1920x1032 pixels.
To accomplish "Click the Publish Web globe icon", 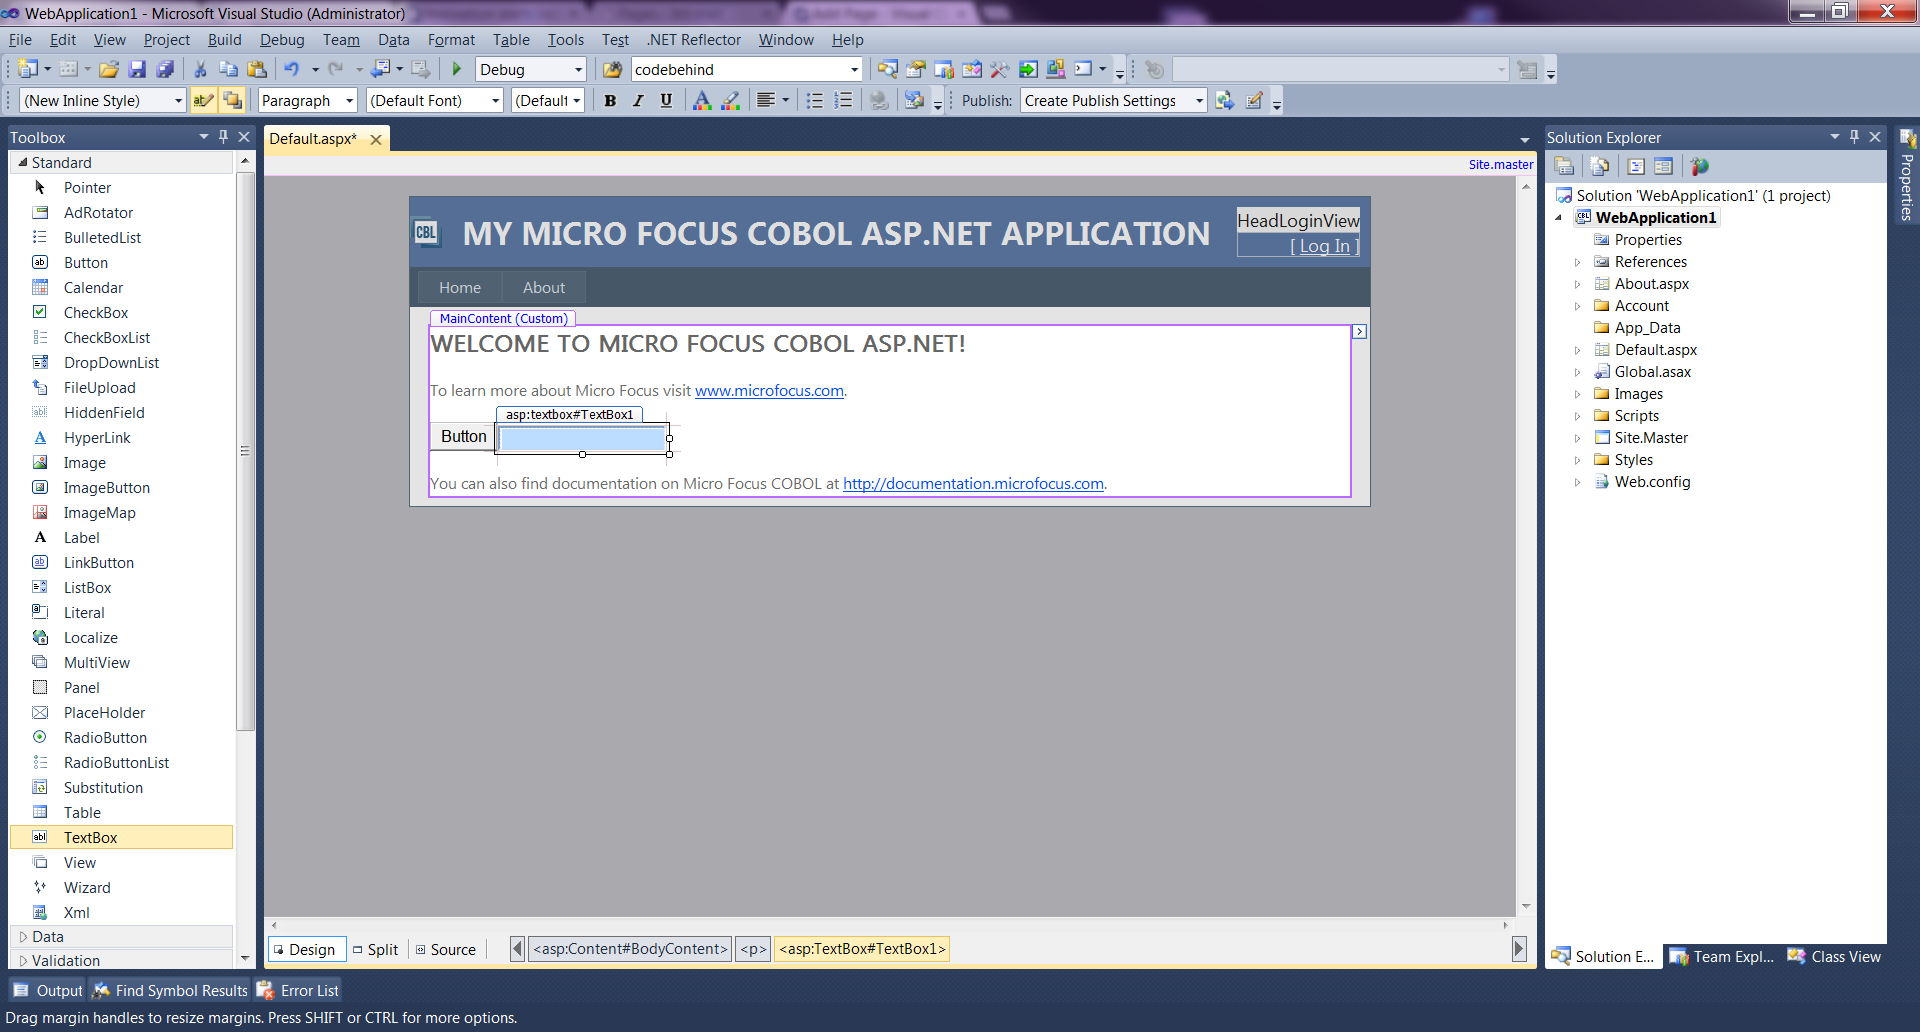I will (x=1225, y=100).
